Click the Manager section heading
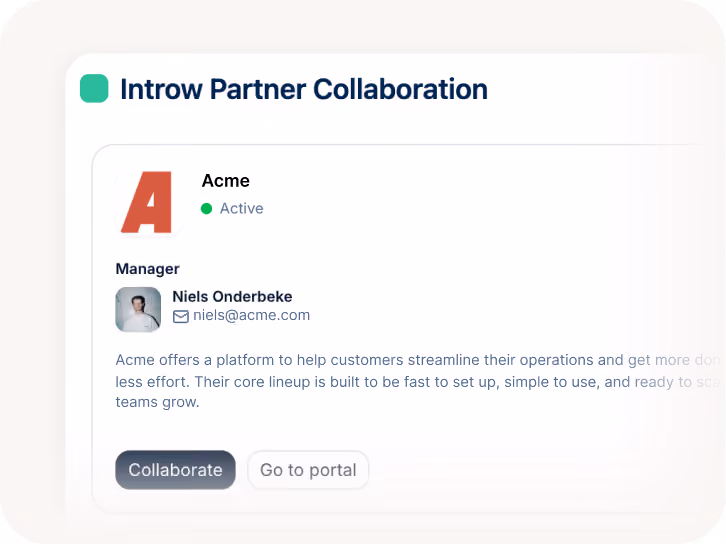This screenshot has width=726, height=544. point(147,269)
